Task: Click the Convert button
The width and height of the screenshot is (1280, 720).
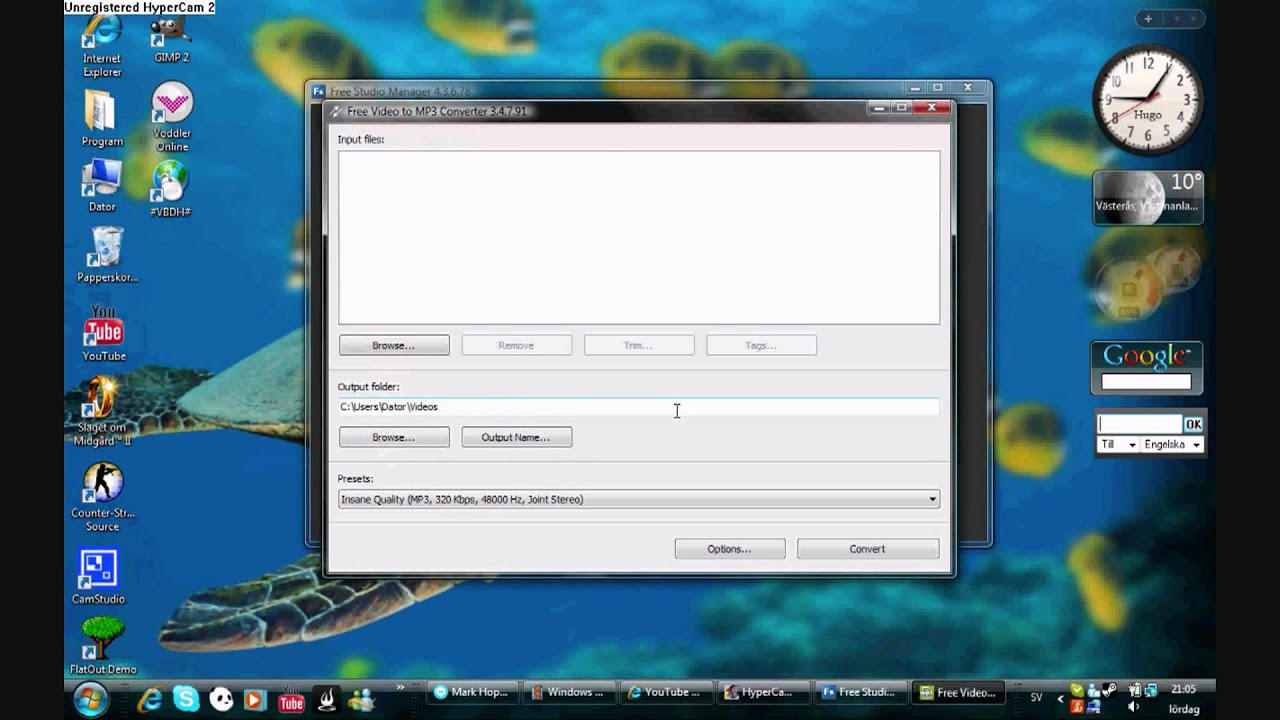Action: pyautogui.click(x=868, y=549)
